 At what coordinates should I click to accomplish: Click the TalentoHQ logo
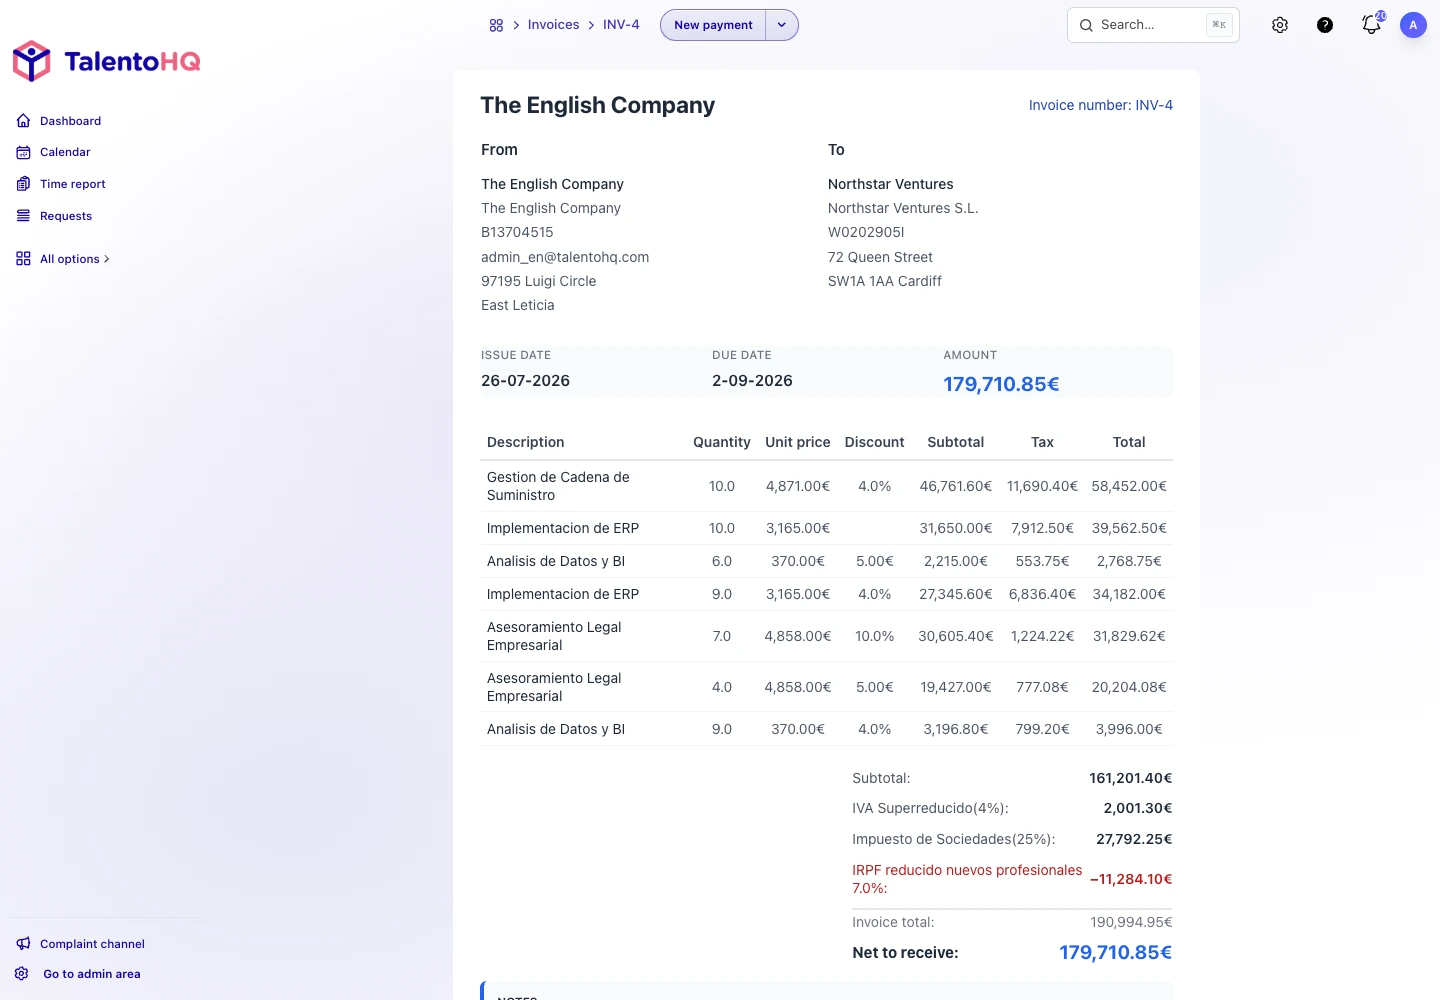[x=106, y=61]
